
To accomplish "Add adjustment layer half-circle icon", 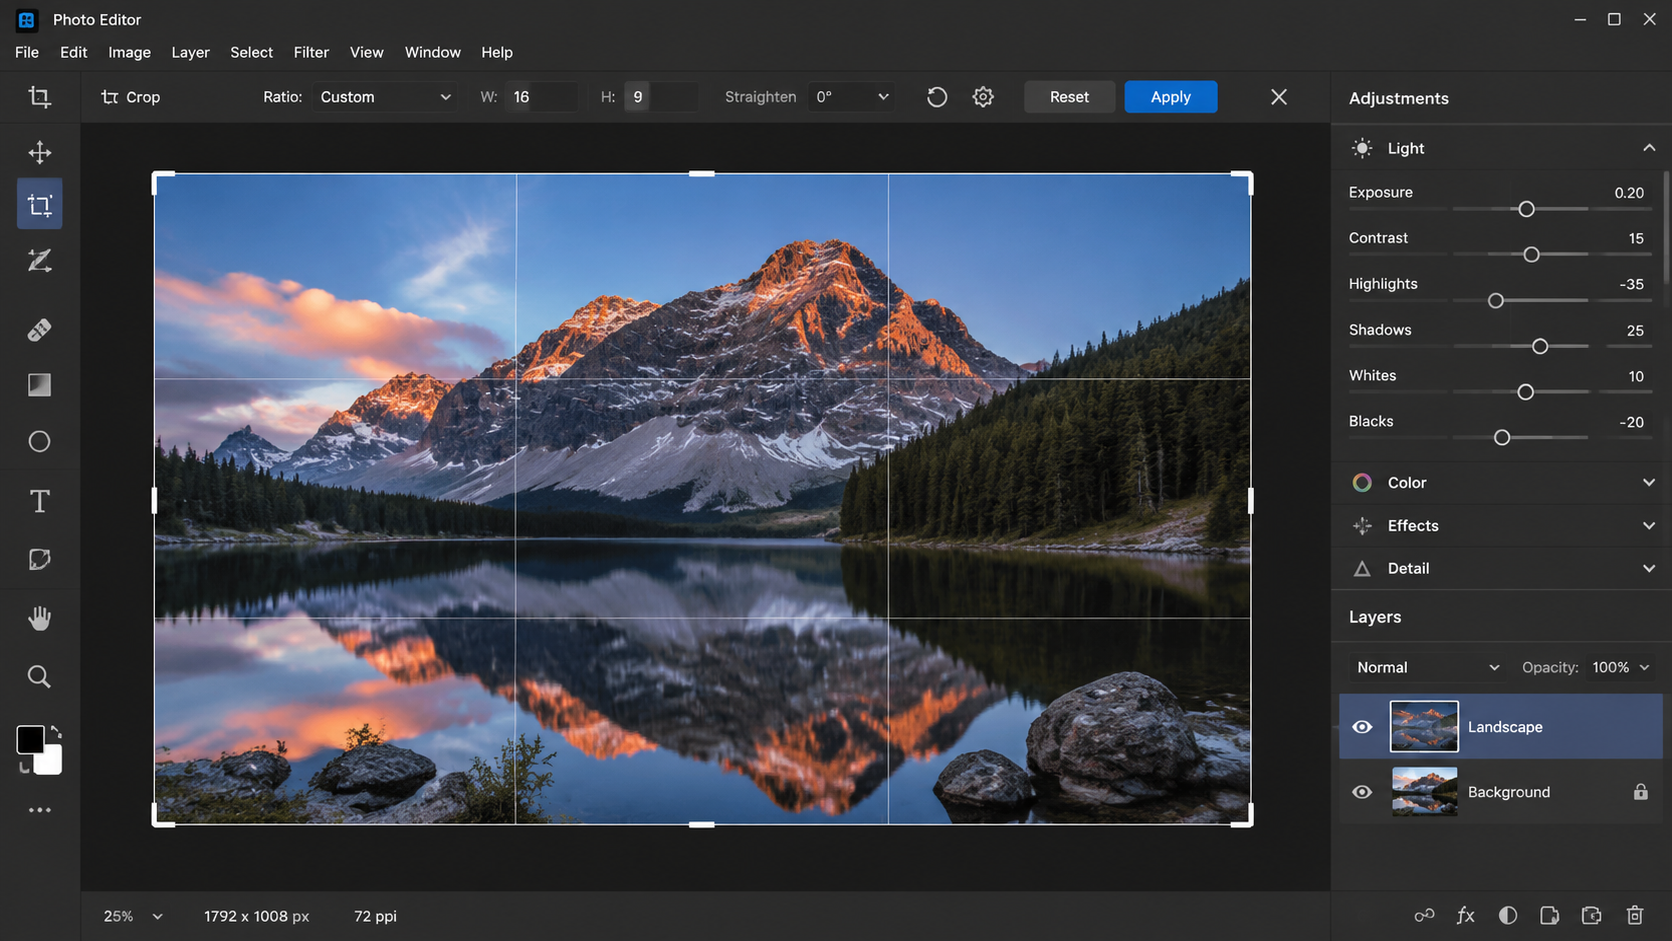I will click(x=1508, y=915).
